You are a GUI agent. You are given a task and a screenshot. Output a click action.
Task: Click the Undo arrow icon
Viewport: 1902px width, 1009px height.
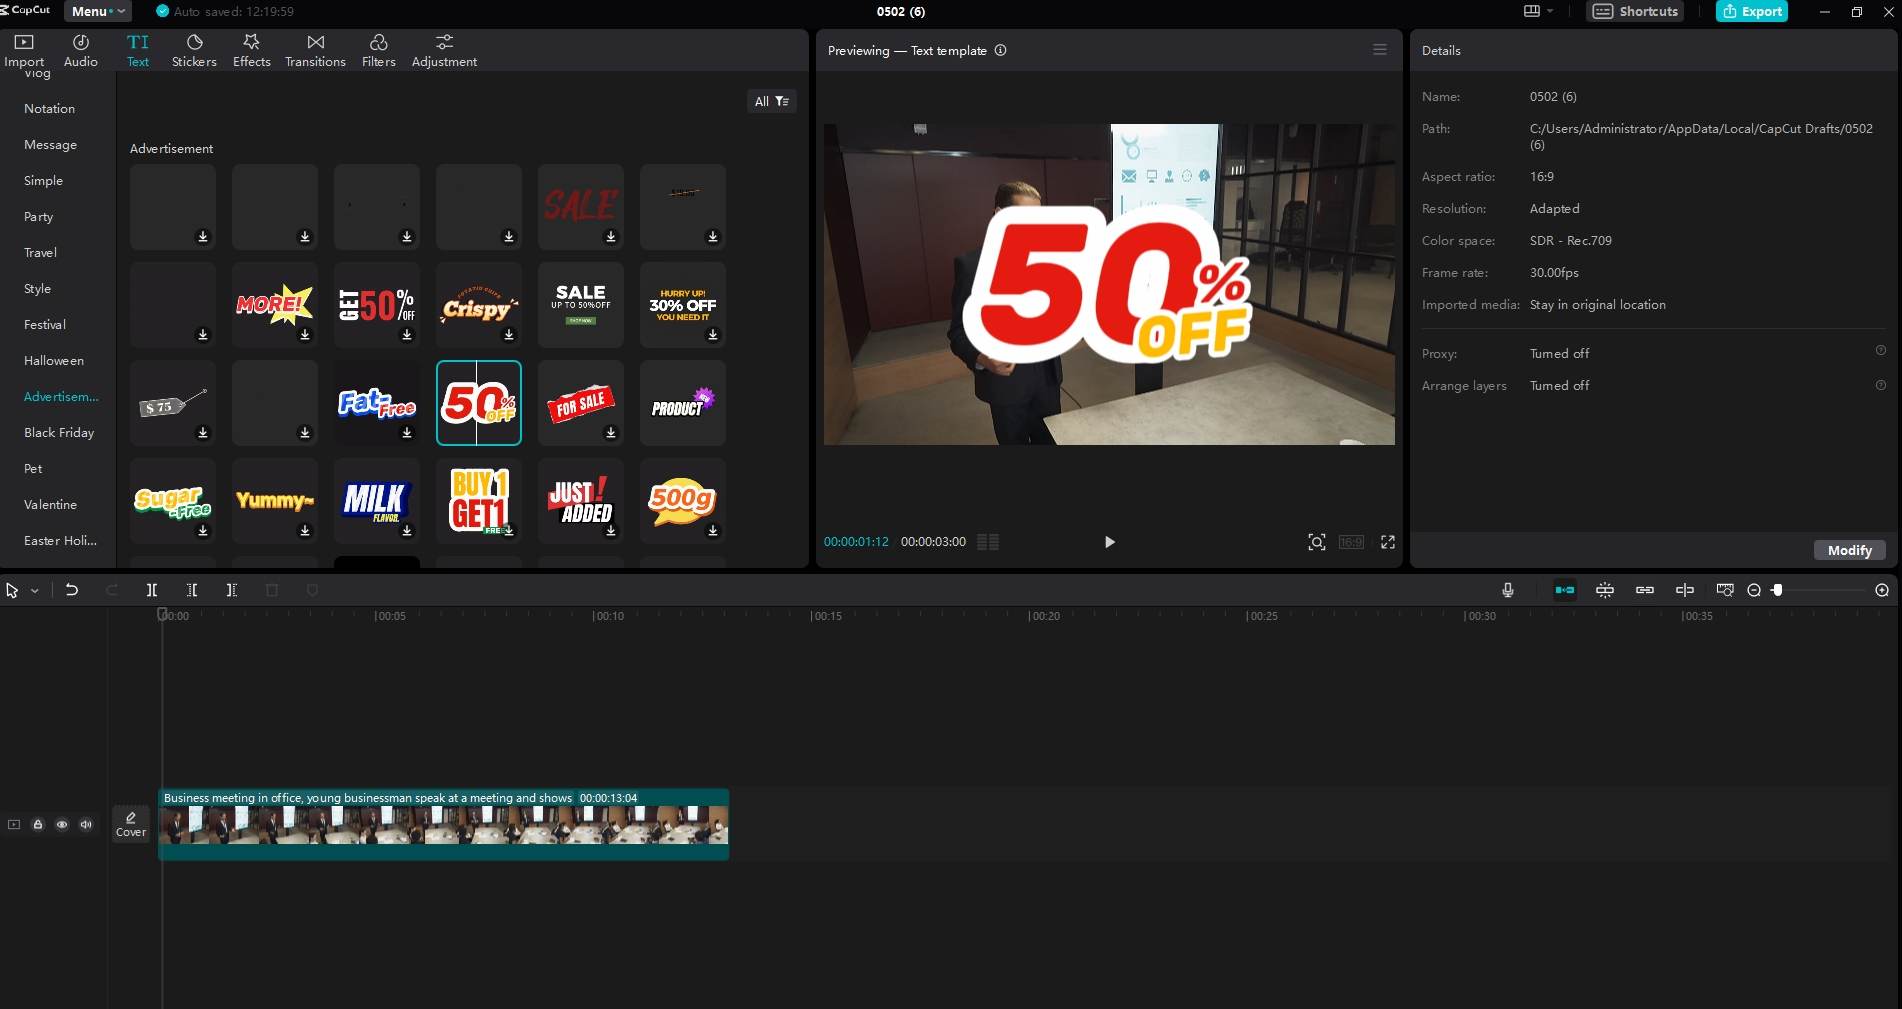pyautogui.click(x=72, y=590)
